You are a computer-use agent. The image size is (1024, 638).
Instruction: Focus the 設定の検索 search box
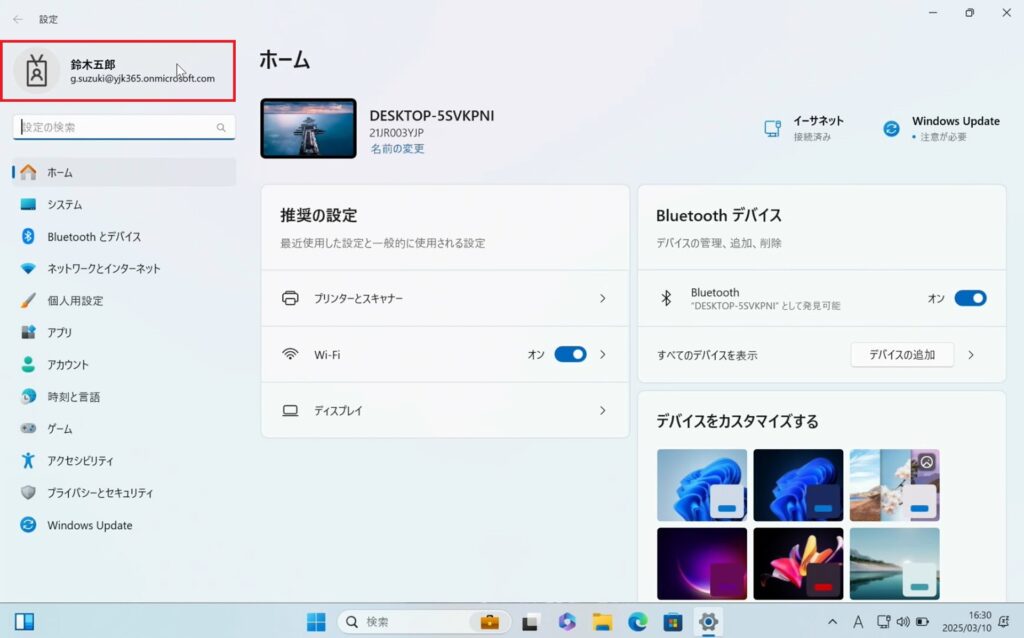point(124,127)
